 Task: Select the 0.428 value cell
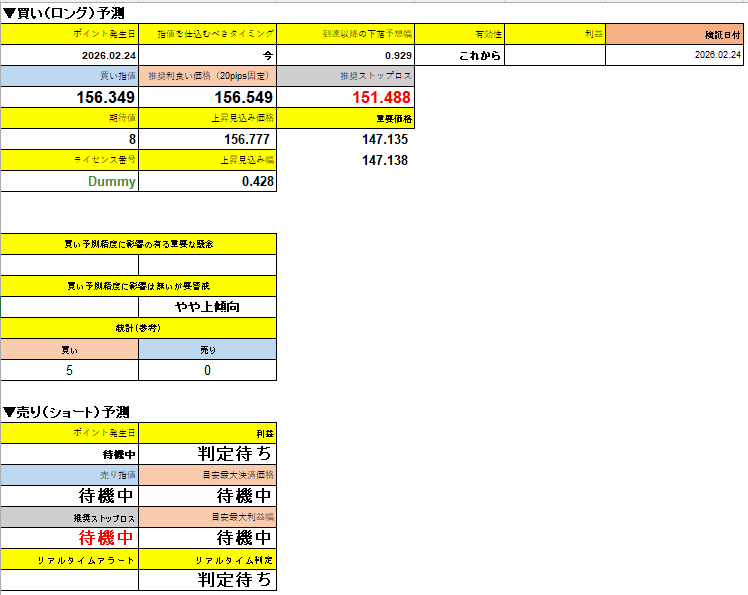coord(208,181)
